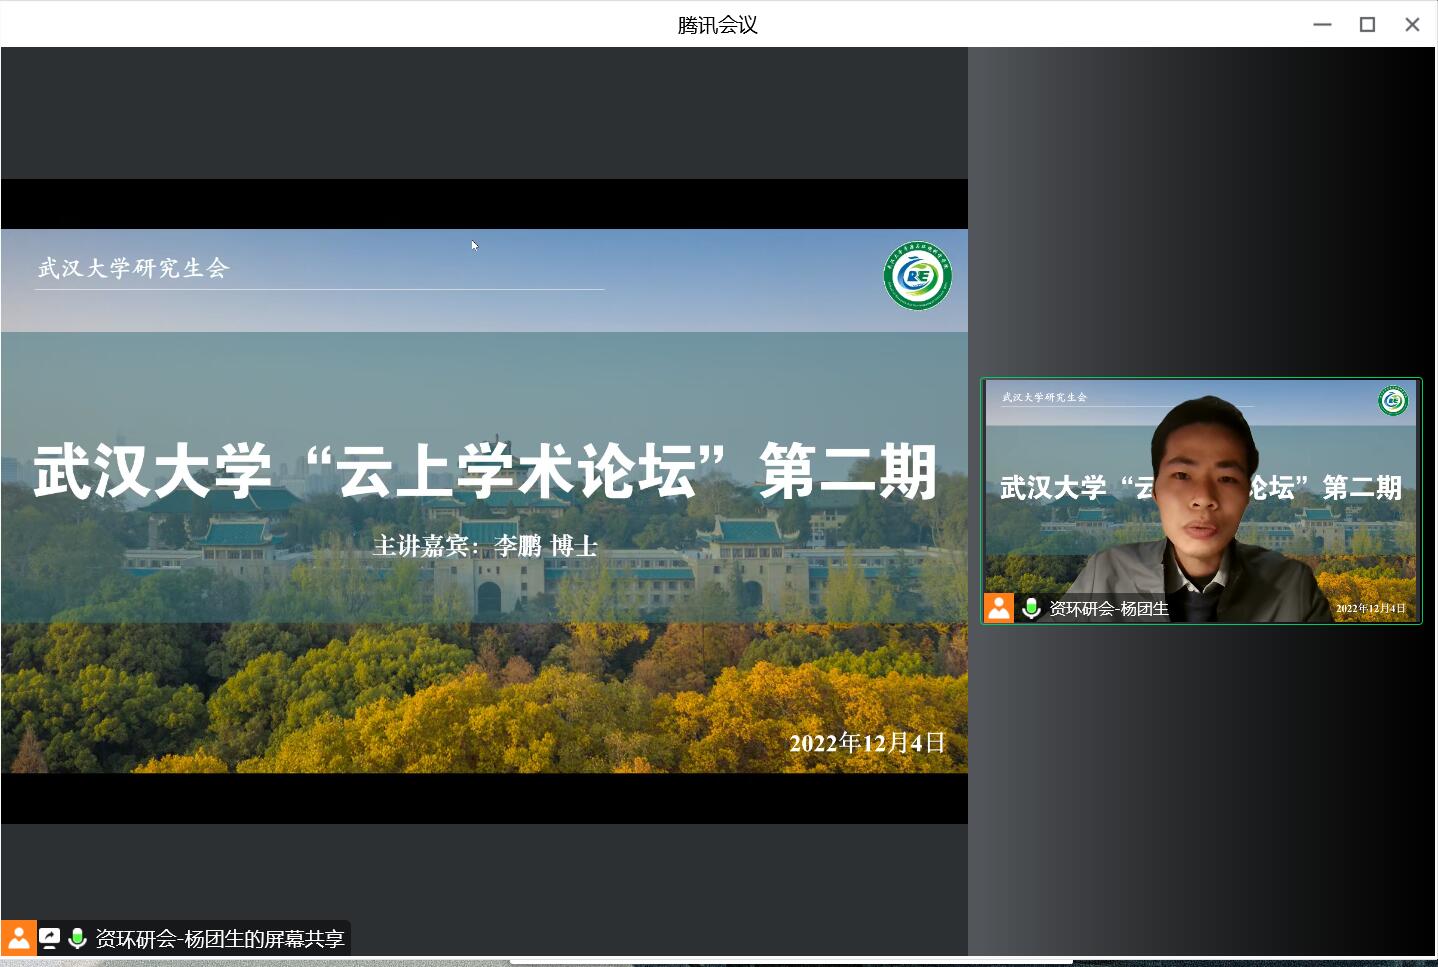Minimize the 腾讯会议 window
This screenshot has width=1438, height=967.
tap(1322, 24)
